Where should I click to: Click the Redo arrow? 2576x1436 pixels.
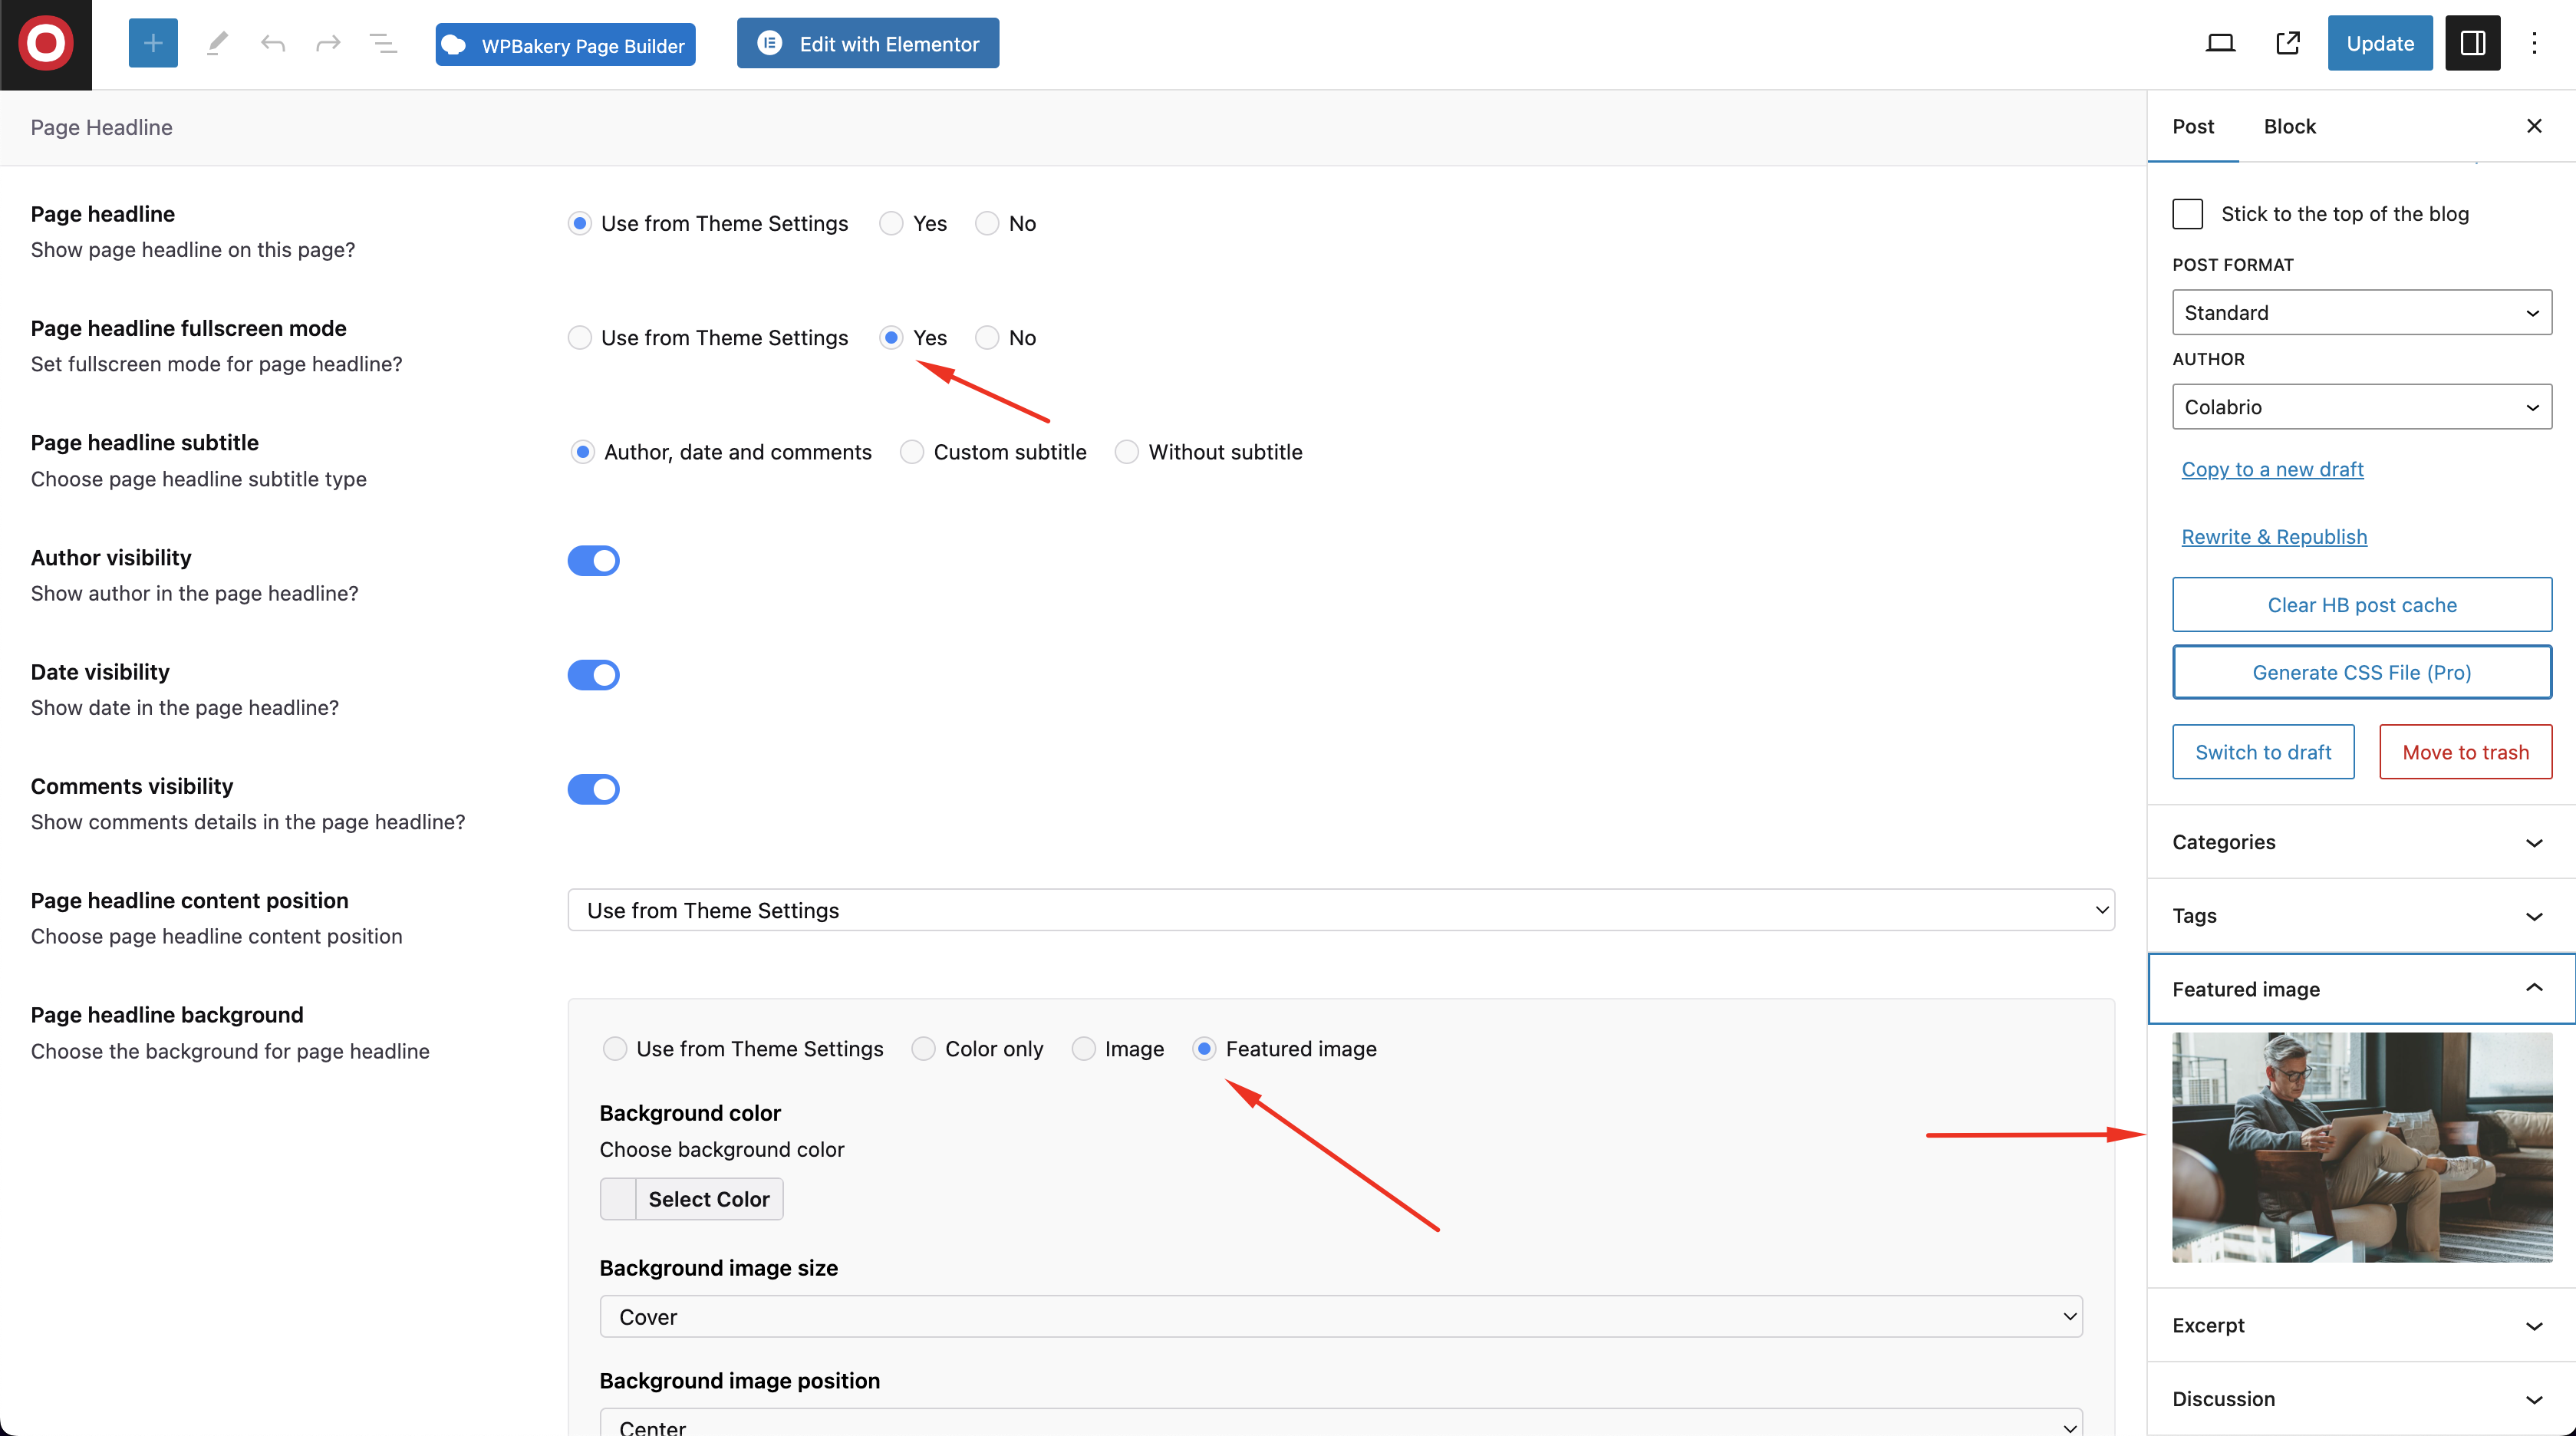328,43
